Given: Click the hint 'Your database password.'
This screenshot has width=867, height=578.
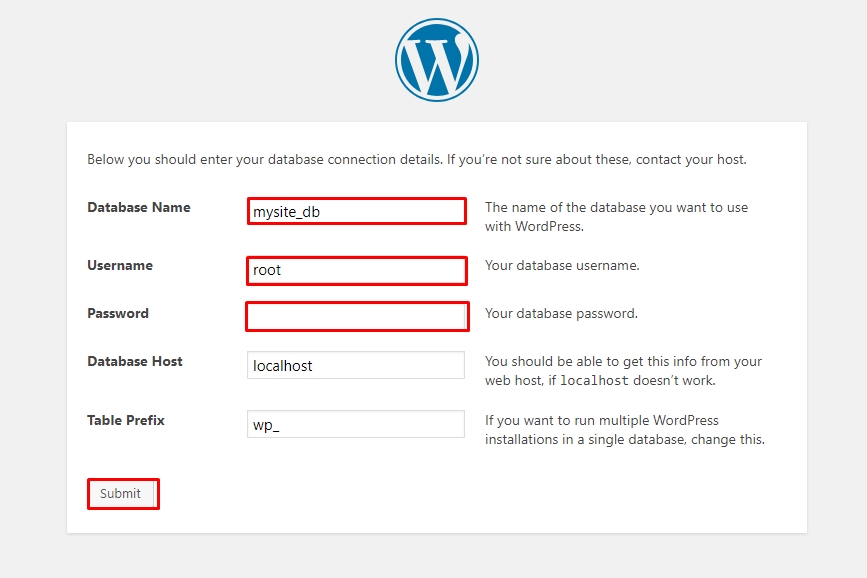Looking at the screenshot, I should click(x=561, y=314).
